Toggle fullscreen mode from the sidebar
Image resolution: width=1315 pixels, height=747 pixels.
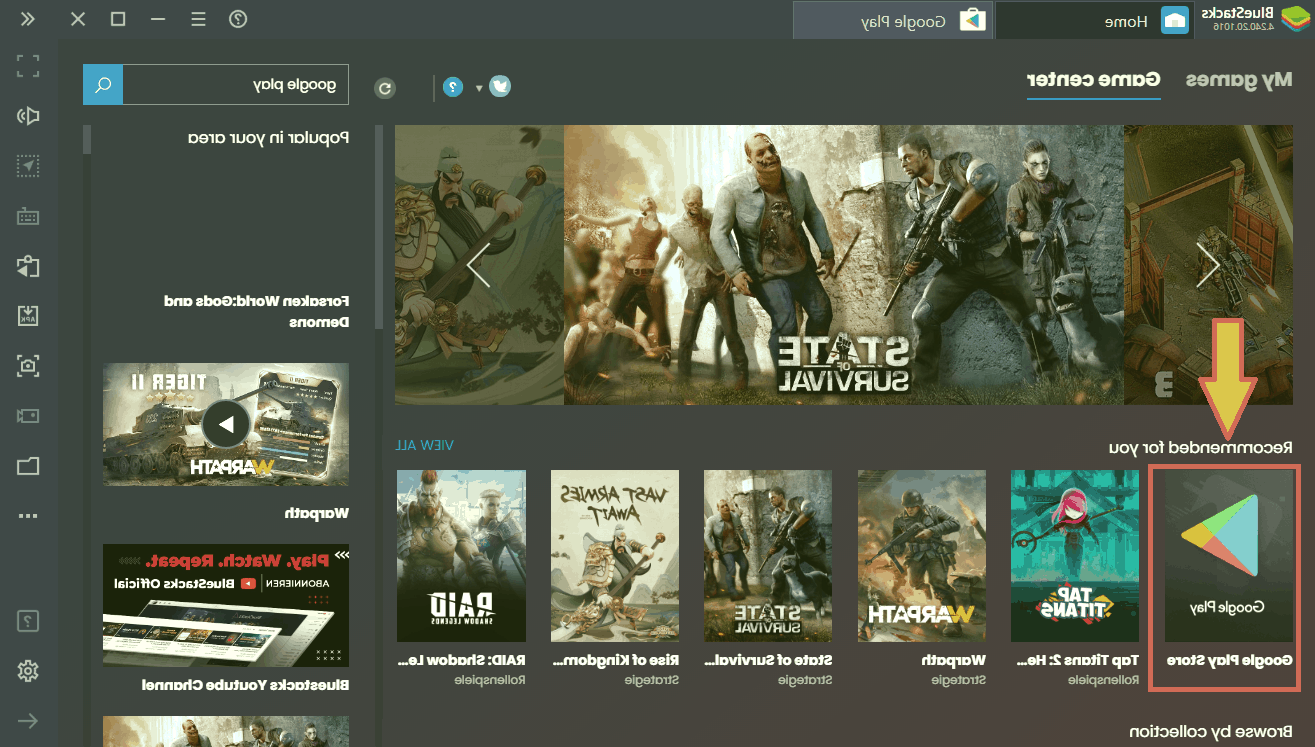click(x=28, y=66)
